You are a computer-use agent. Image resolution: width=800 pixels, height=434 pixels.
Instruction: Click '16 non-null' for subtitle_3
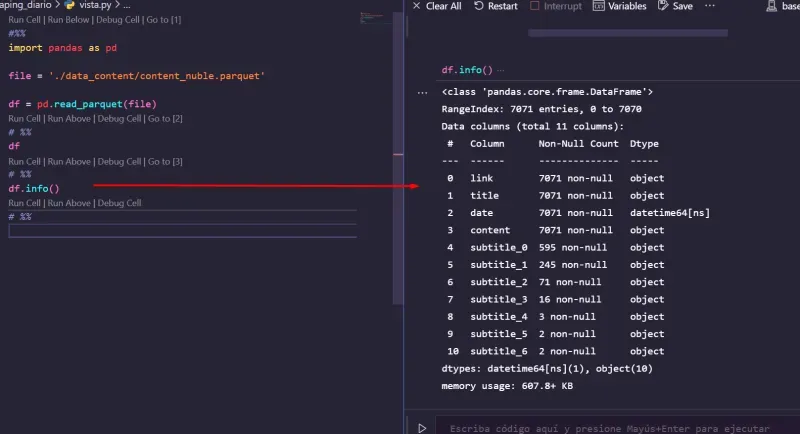(x=569, y=300)
